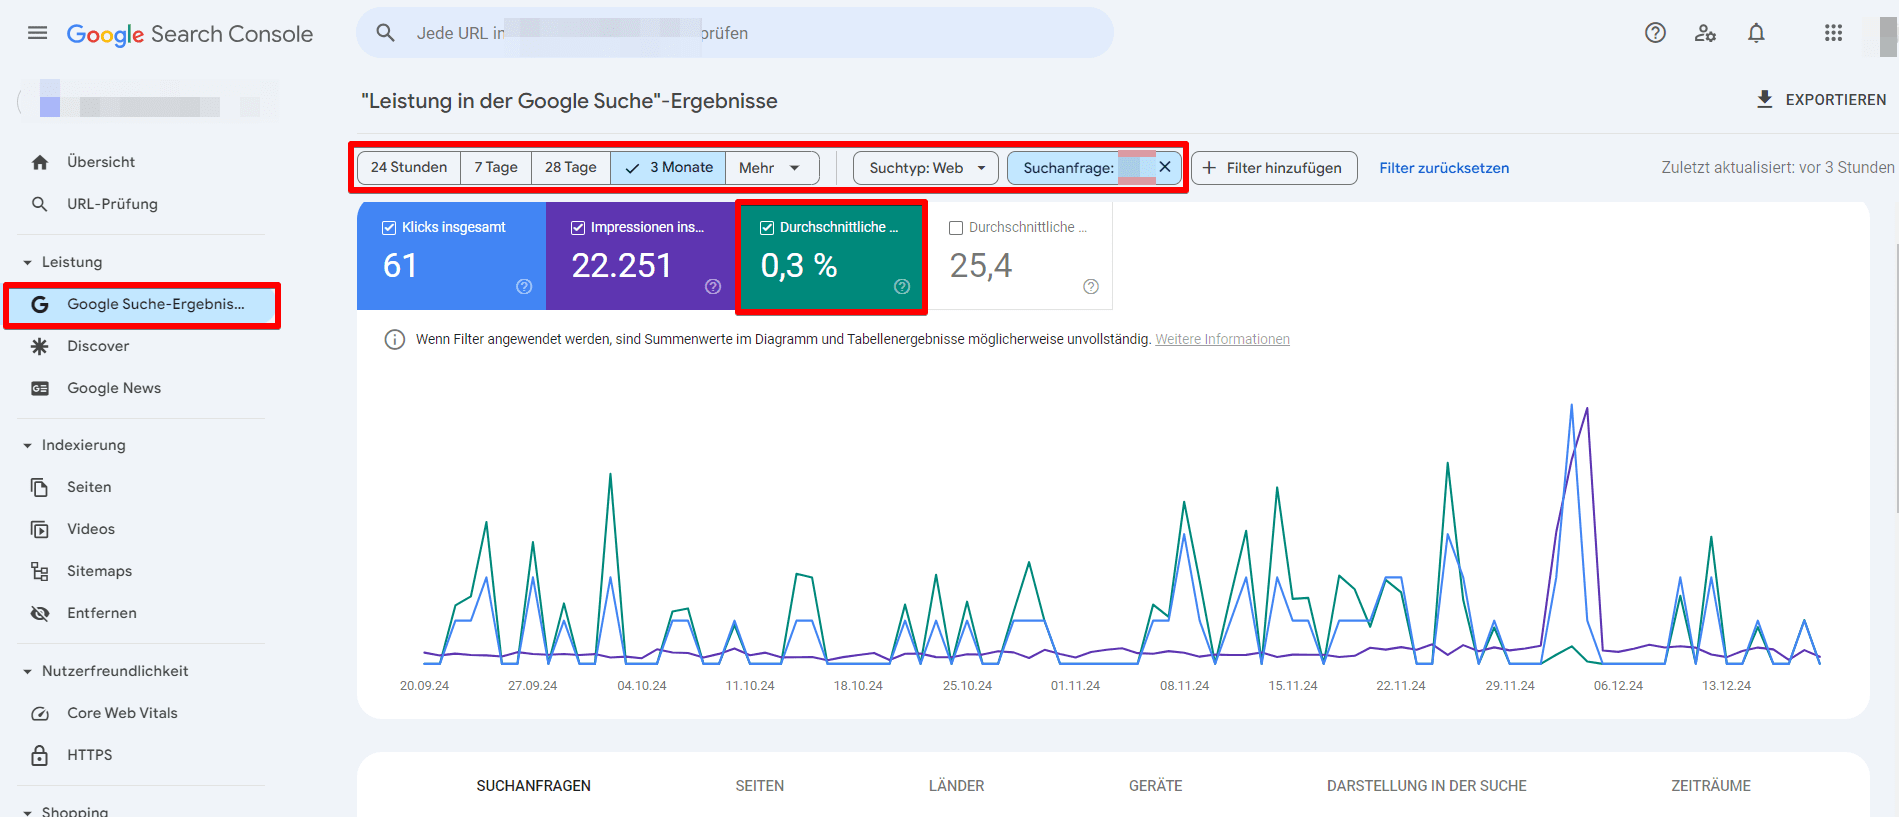Select the 3 Monate date range
This screenshot has width=1899, height=817.
(668, 168)
